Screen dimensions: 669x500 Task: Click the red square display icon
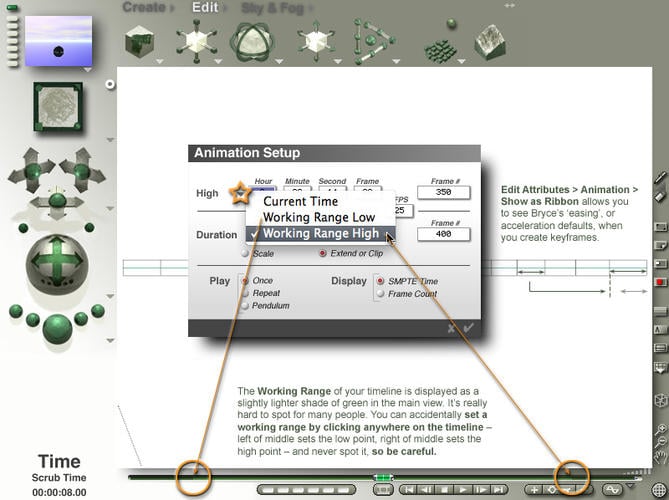point(660,282)
